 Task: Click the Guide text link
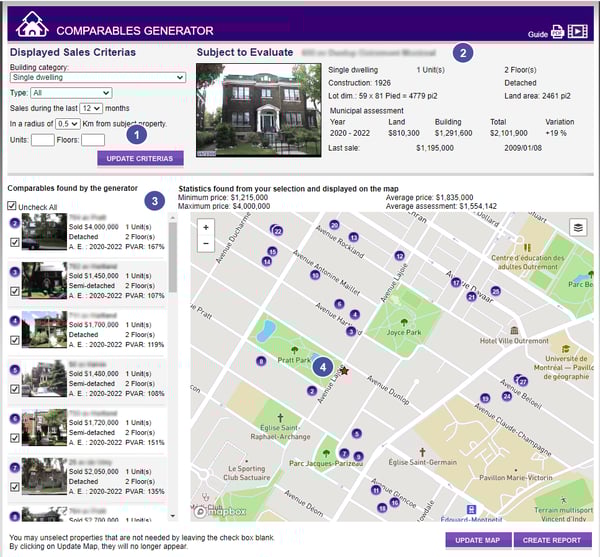pos(538,34)
